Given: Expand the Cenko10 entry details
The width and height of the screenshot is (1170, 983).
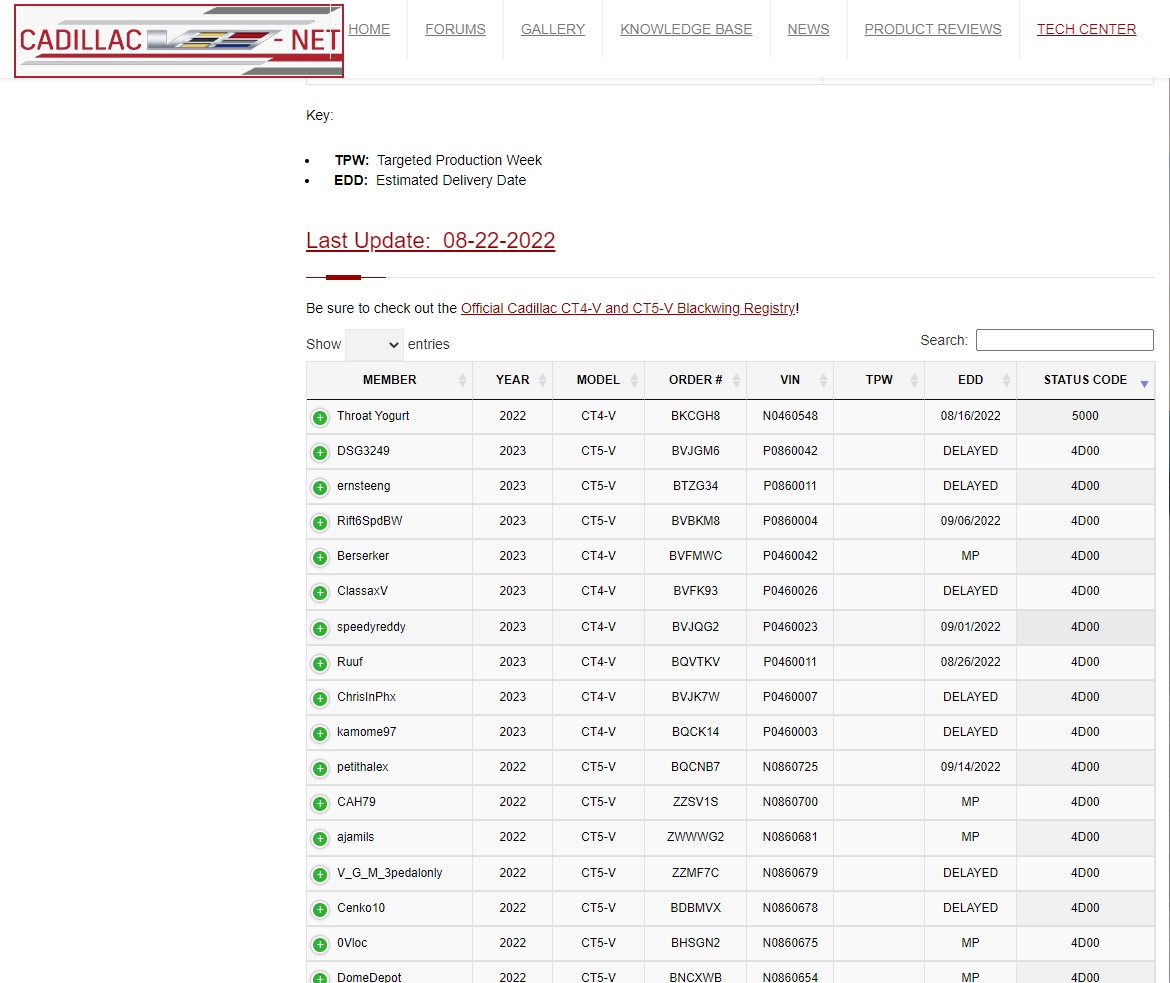Looking at the screenshot, I should coord(320,909).
